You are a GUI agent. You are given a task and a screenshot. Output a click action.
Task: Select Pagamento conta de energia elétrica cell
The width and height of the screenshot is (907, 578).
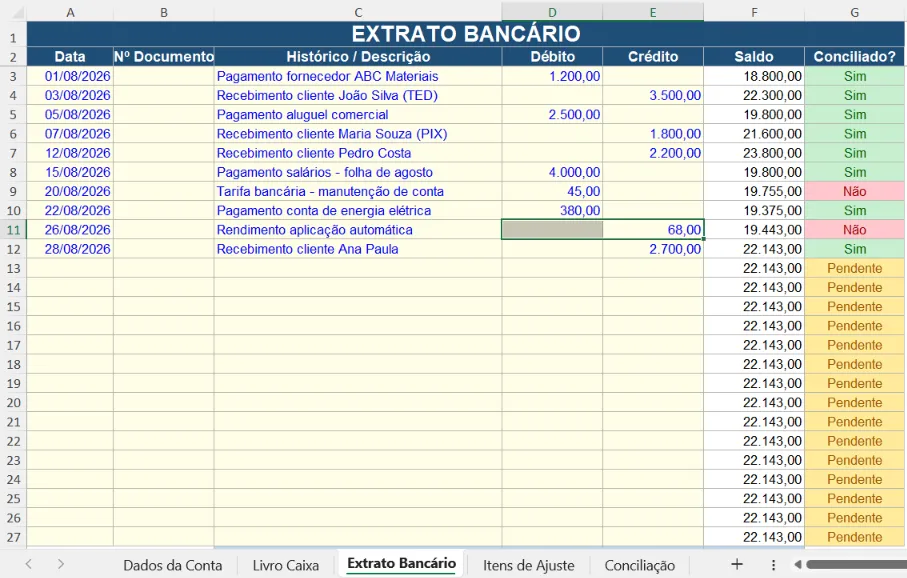(x=358, y=211)
